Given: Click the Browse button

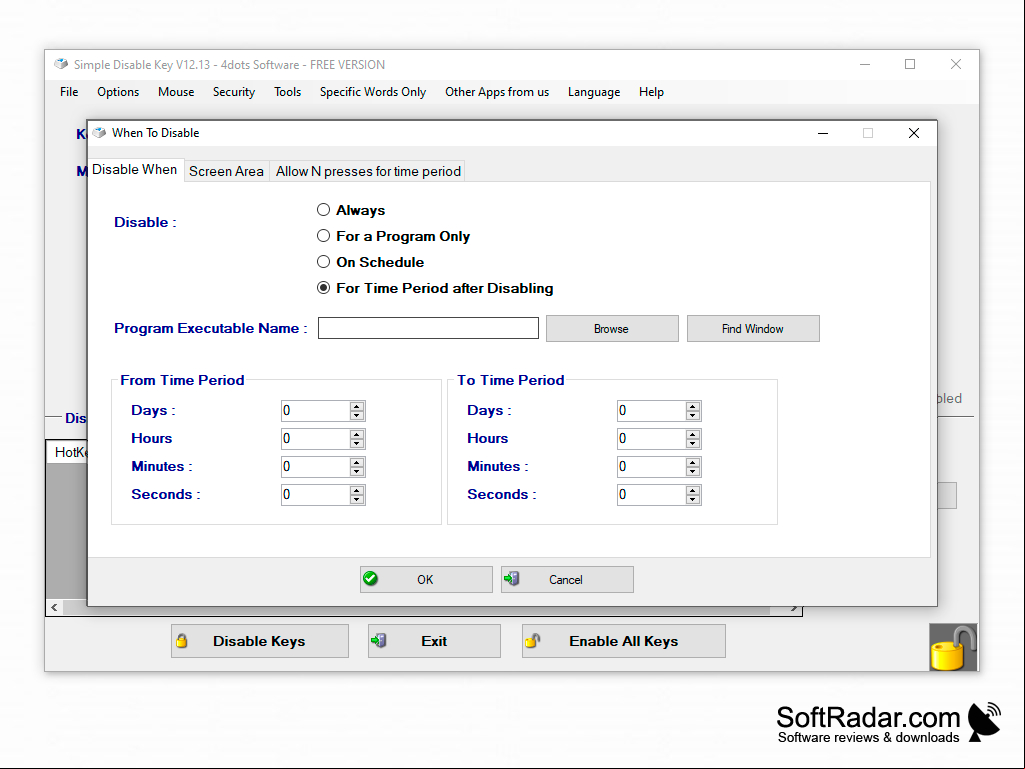Looking at the screenshot, I should 612,329.
